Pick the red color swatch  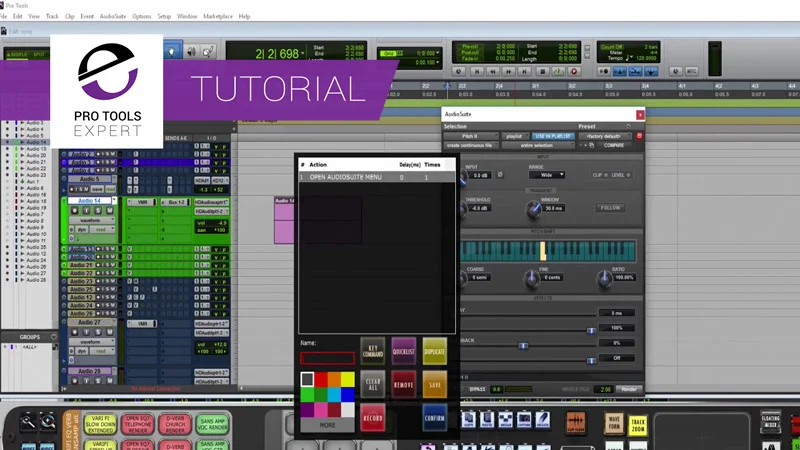(321, 379)
